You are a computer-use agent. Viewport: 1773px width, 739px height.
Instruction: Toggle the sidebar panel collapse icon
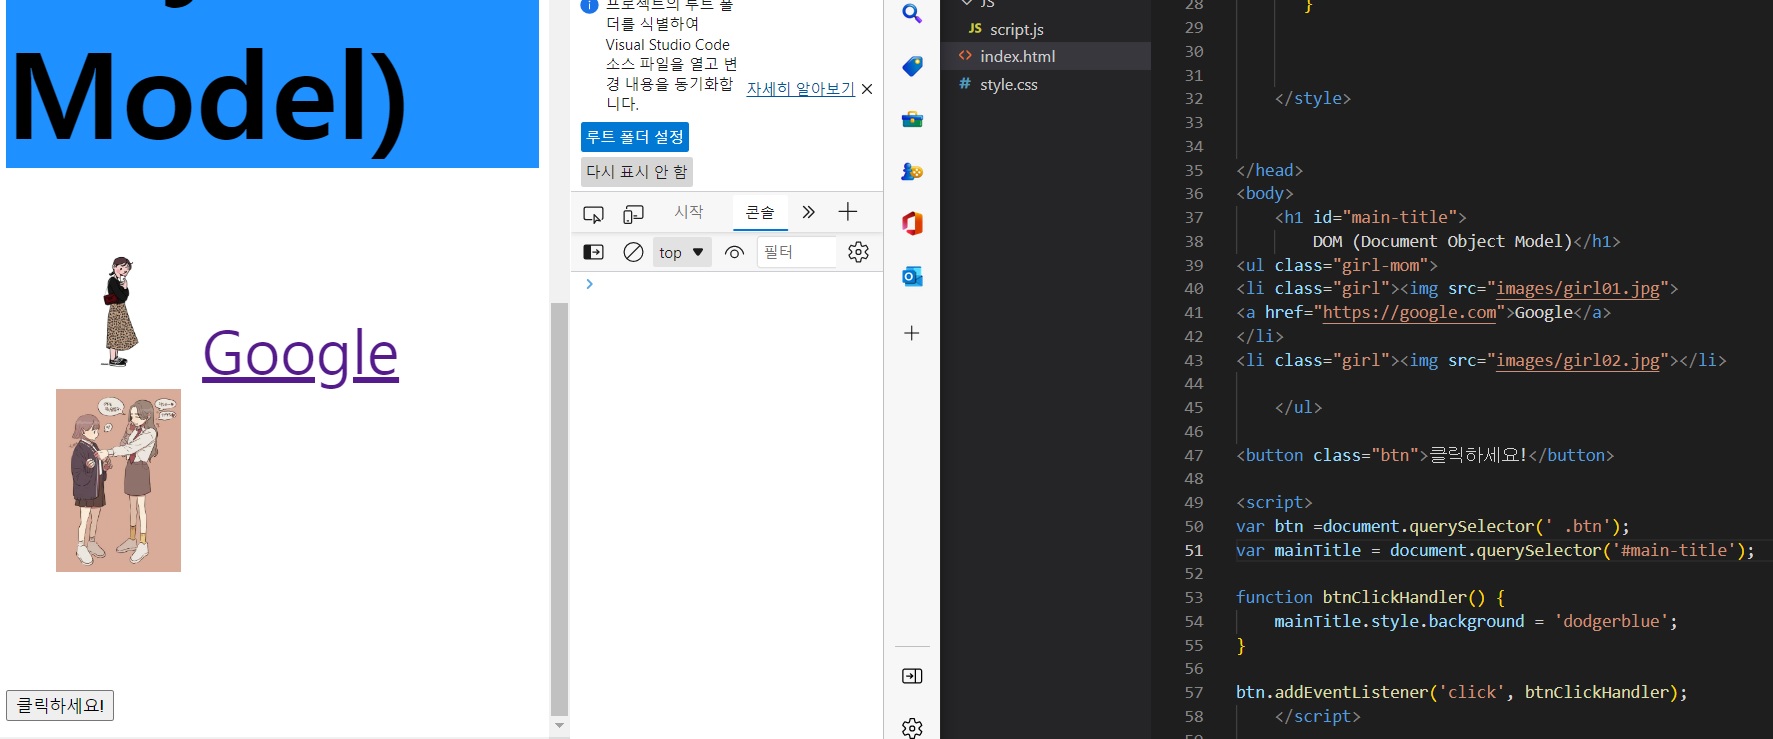click(912, 676)
